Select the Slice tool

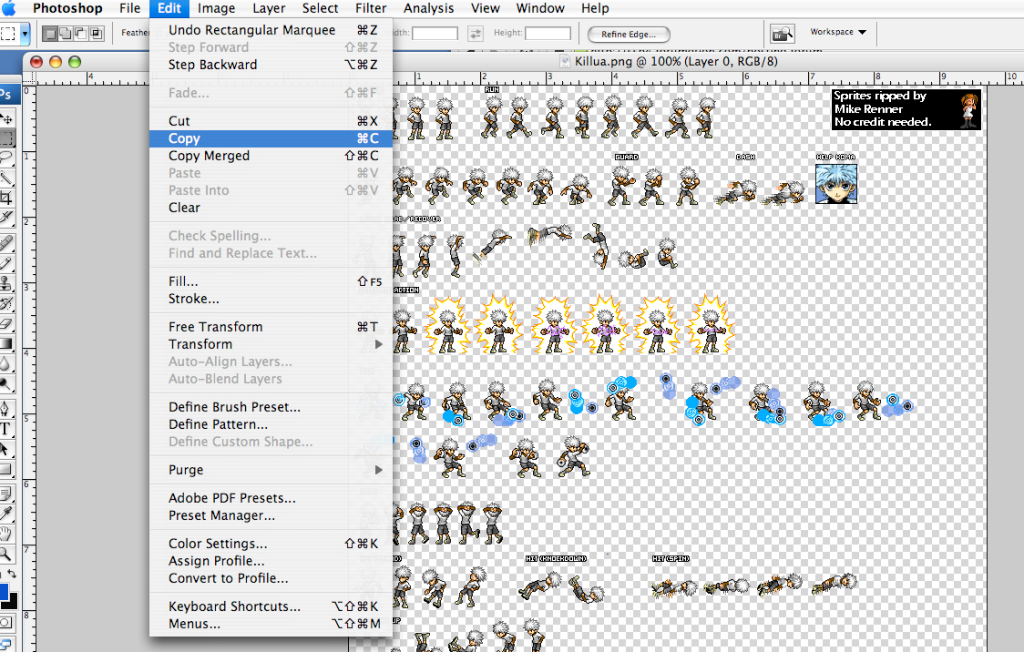coord(7,217)
